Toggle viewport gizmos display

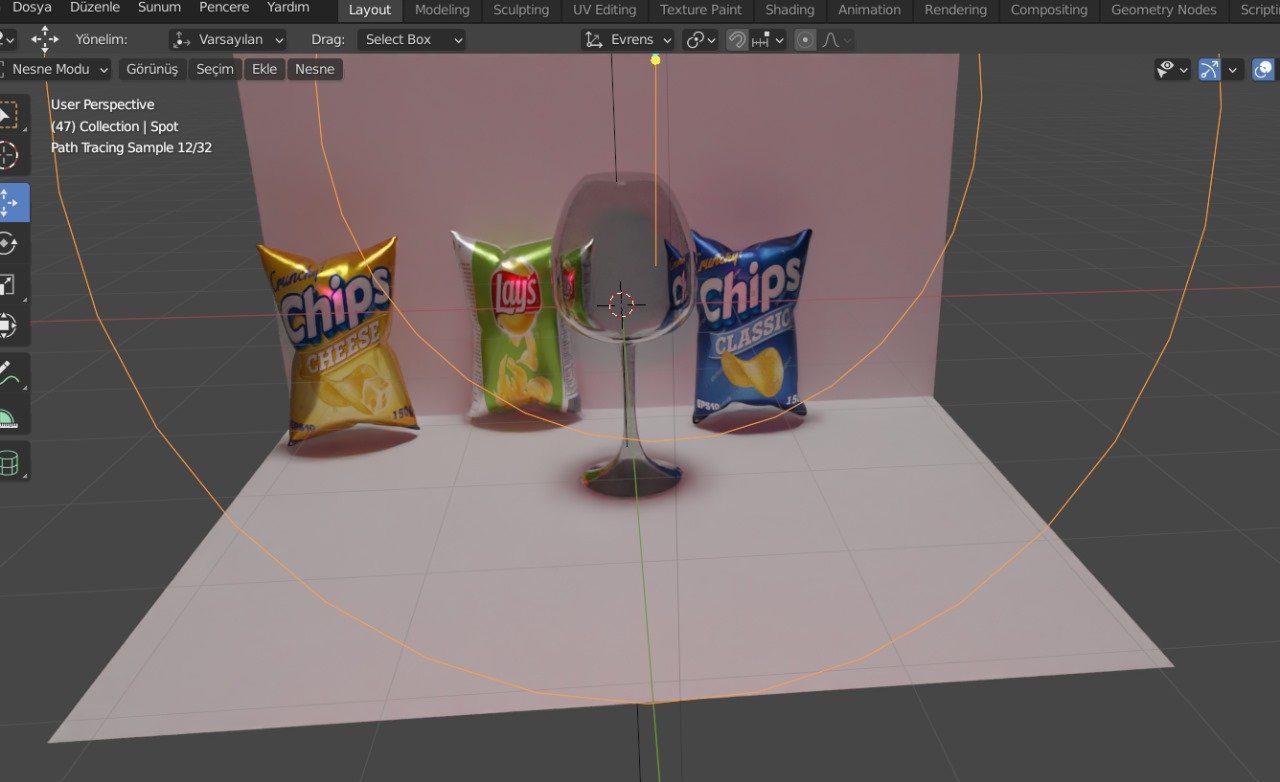(1210, 69)
